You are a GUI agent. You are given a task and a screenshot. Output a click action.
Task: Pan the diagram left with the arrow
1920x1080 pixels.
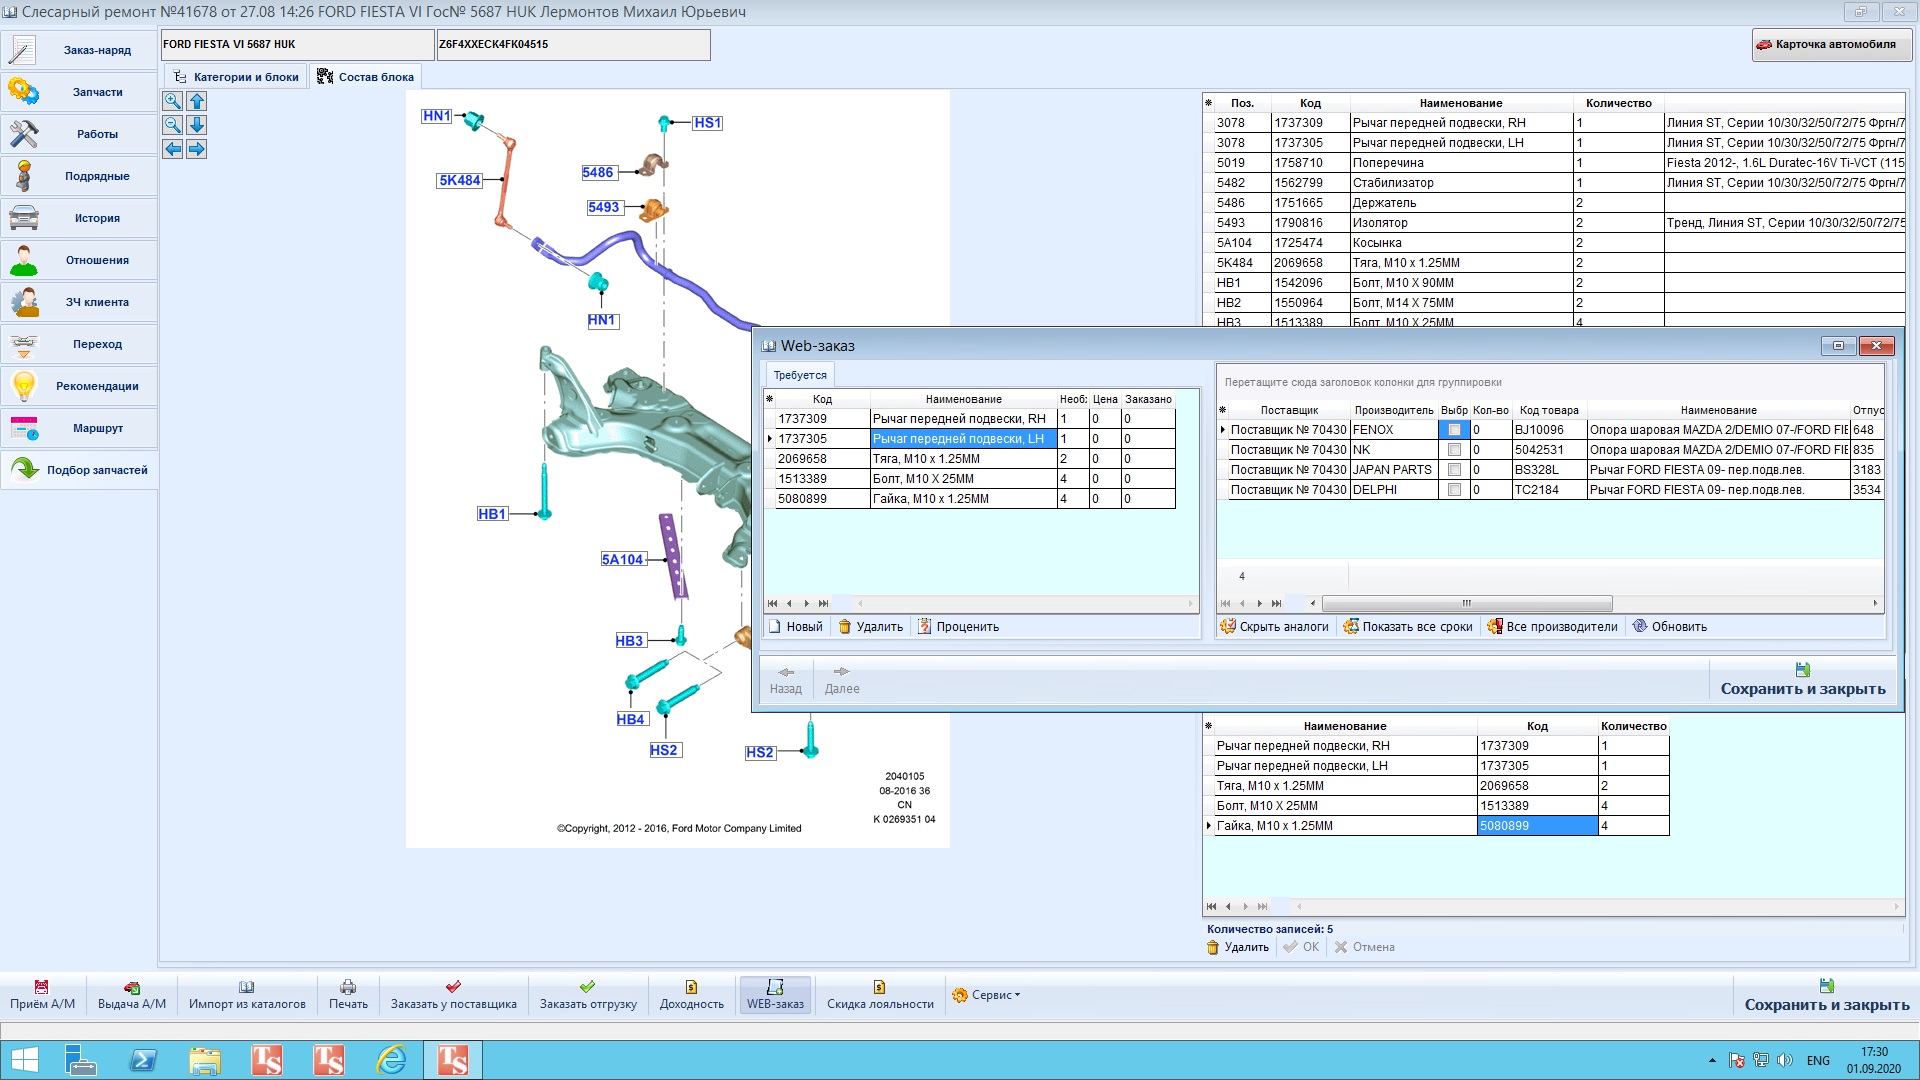[173, 149]
